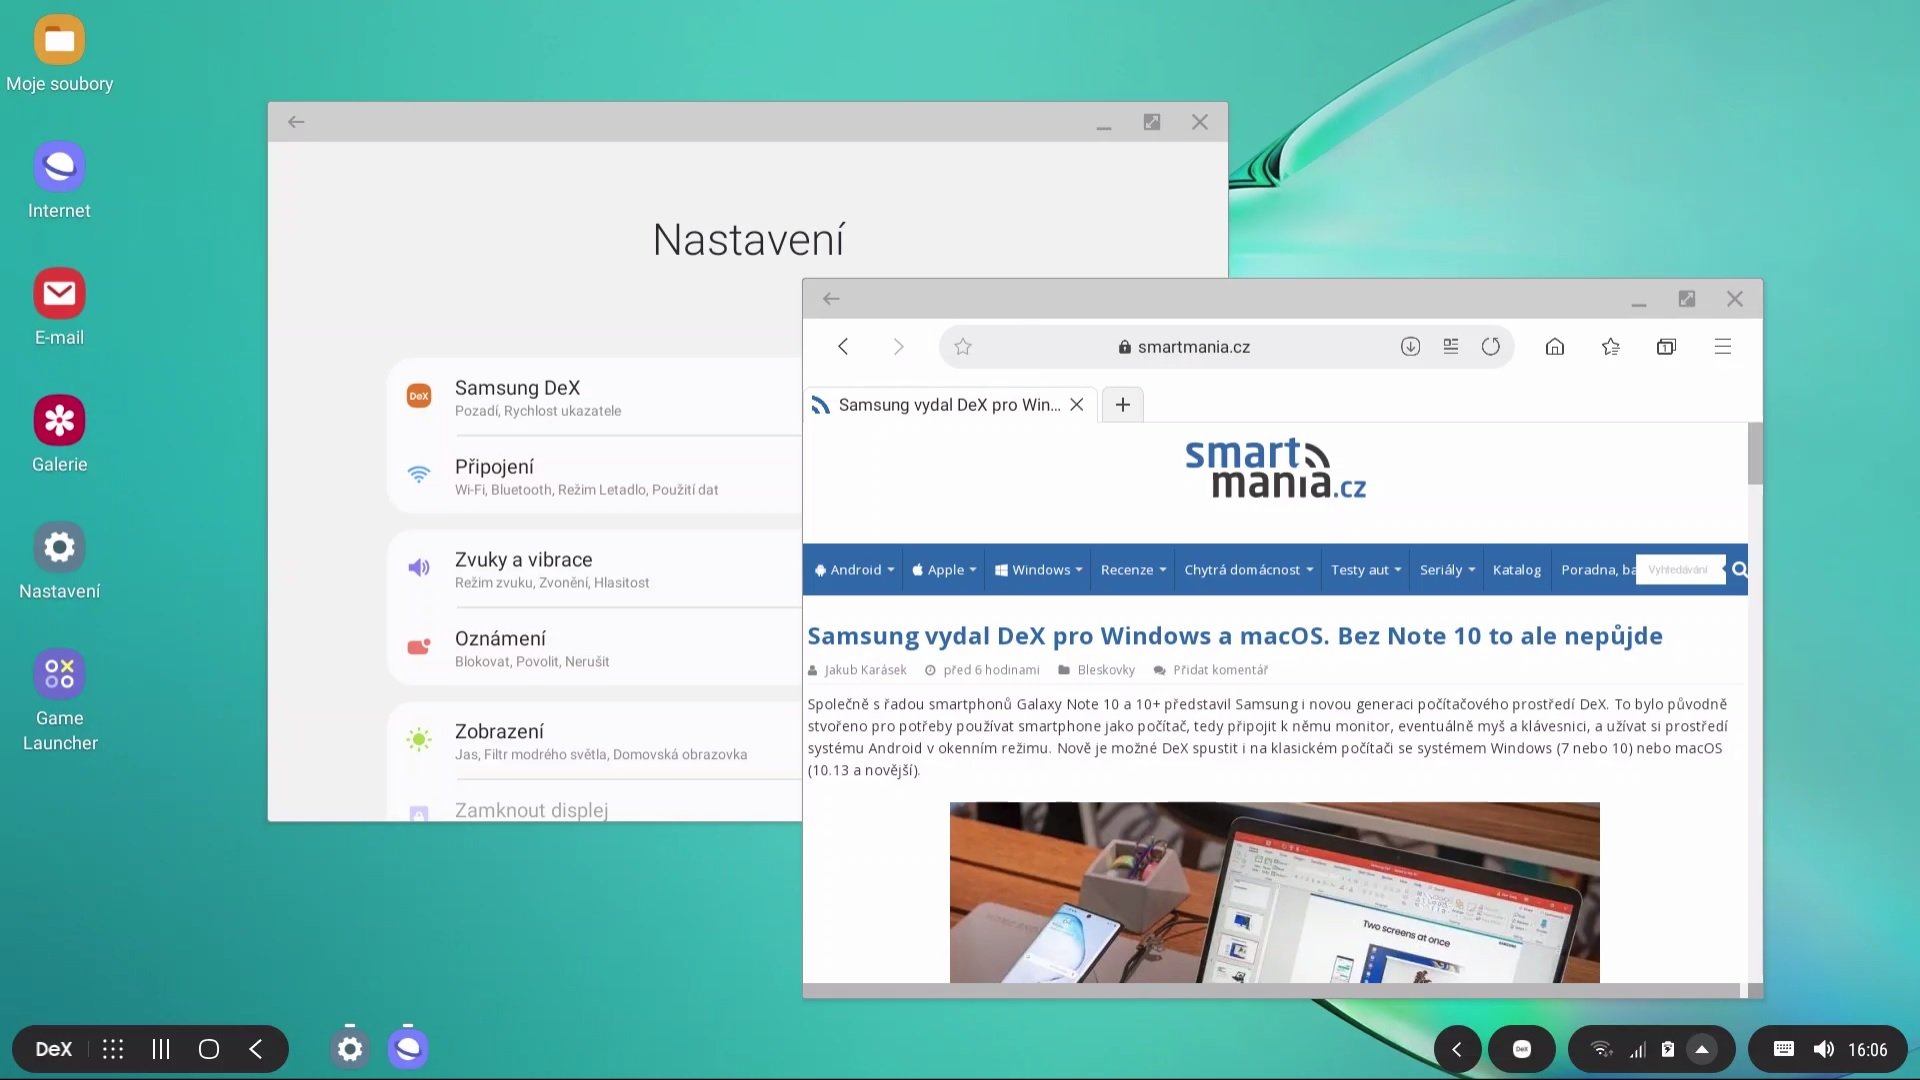Image resolution: width=1920 pixels, height=1080 pixels.
Task: Click the smartmania.cz address bar
Action: pos(1184,347)
